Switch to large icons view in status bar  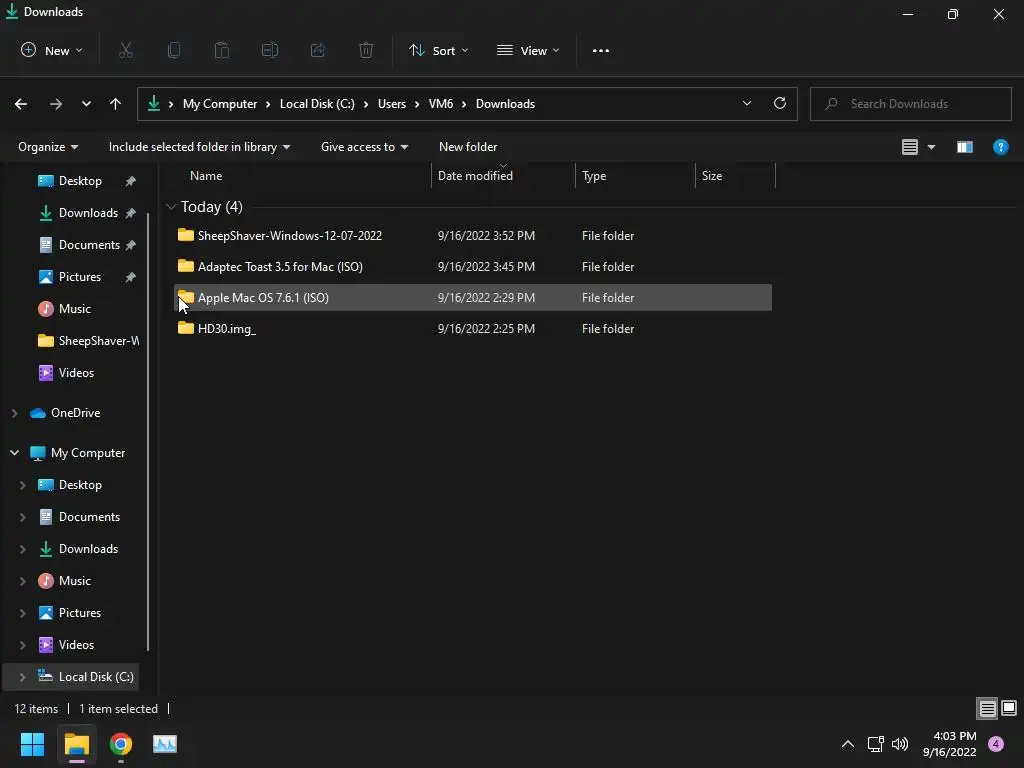coord(1009,708)
